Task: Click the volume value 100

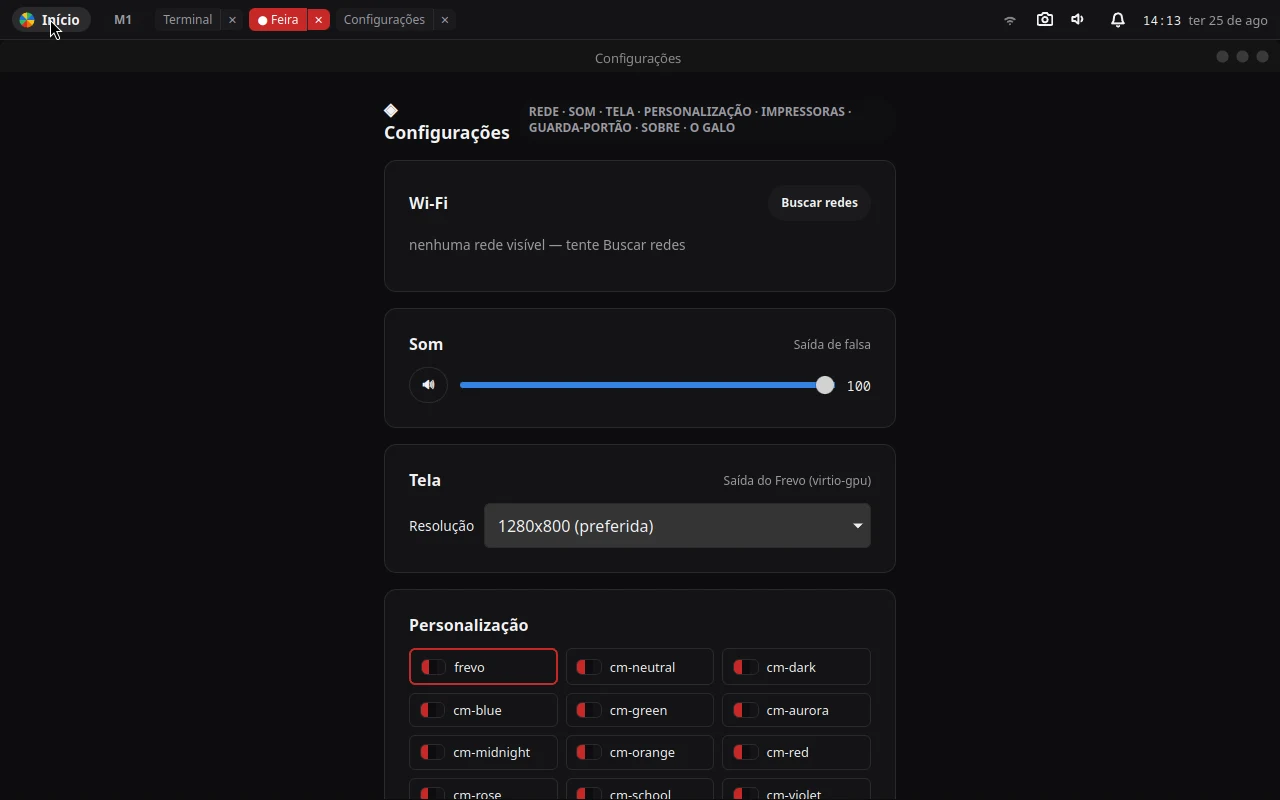Action: [x=859, y=386]
